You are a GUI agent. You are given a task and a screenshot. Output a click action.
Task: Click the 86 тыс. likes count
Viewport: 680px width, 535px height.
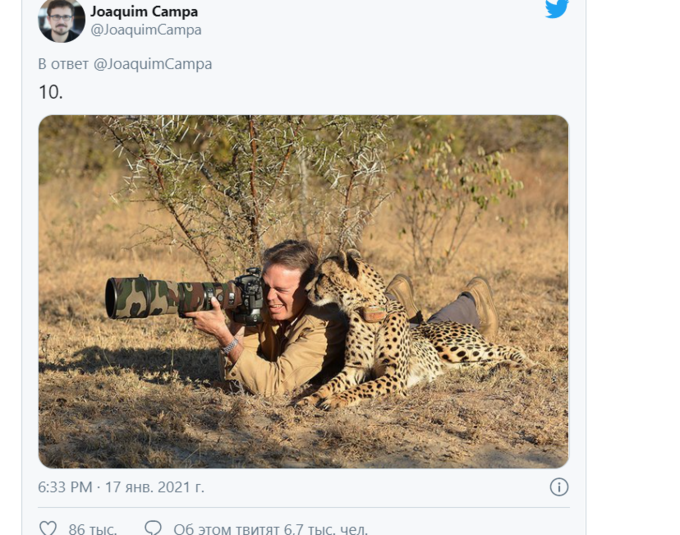coord(93,528)
